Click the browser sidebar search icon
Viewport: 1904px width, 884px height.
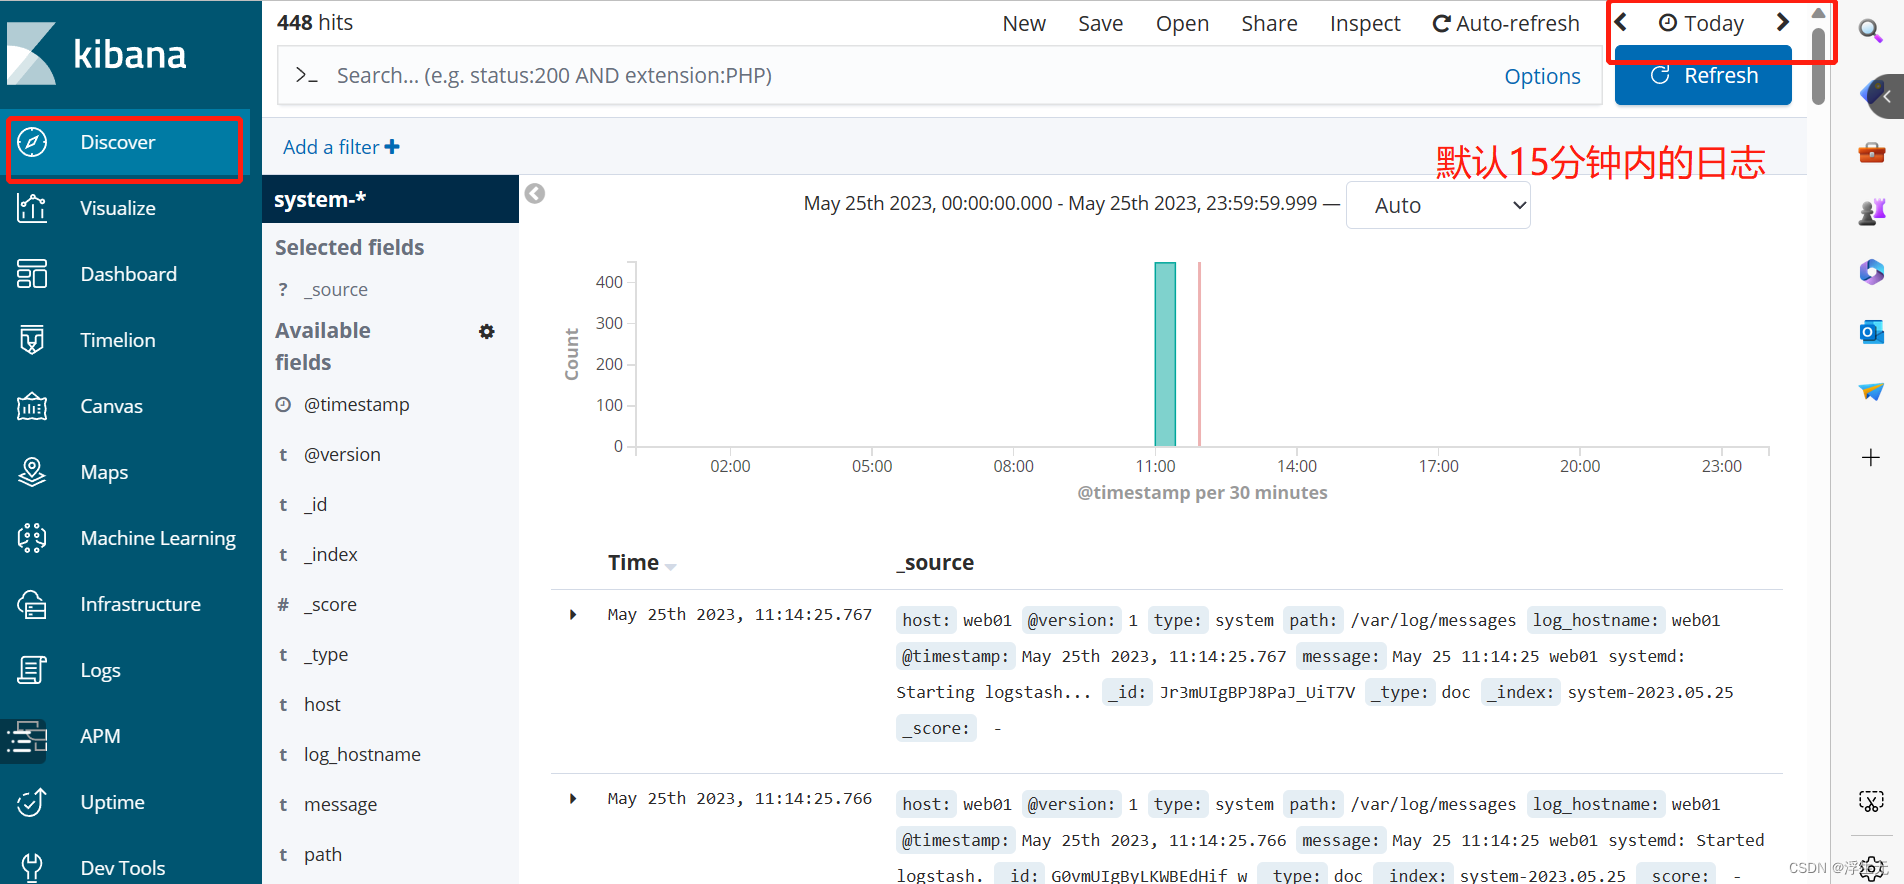click(x=1871, y=31)
